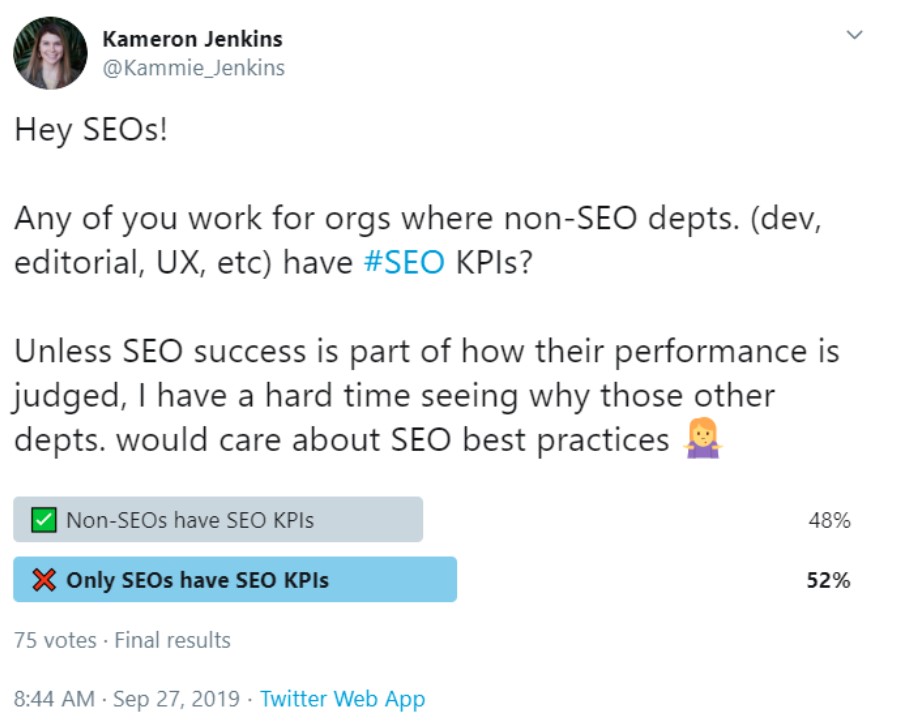
Task: Click the 48% poll result
Action: [830, 520]
